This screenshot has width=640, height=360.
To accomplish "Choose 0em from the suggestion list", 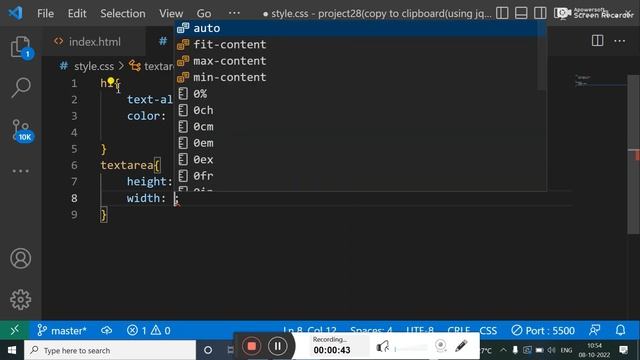I will tap(356, 143).
